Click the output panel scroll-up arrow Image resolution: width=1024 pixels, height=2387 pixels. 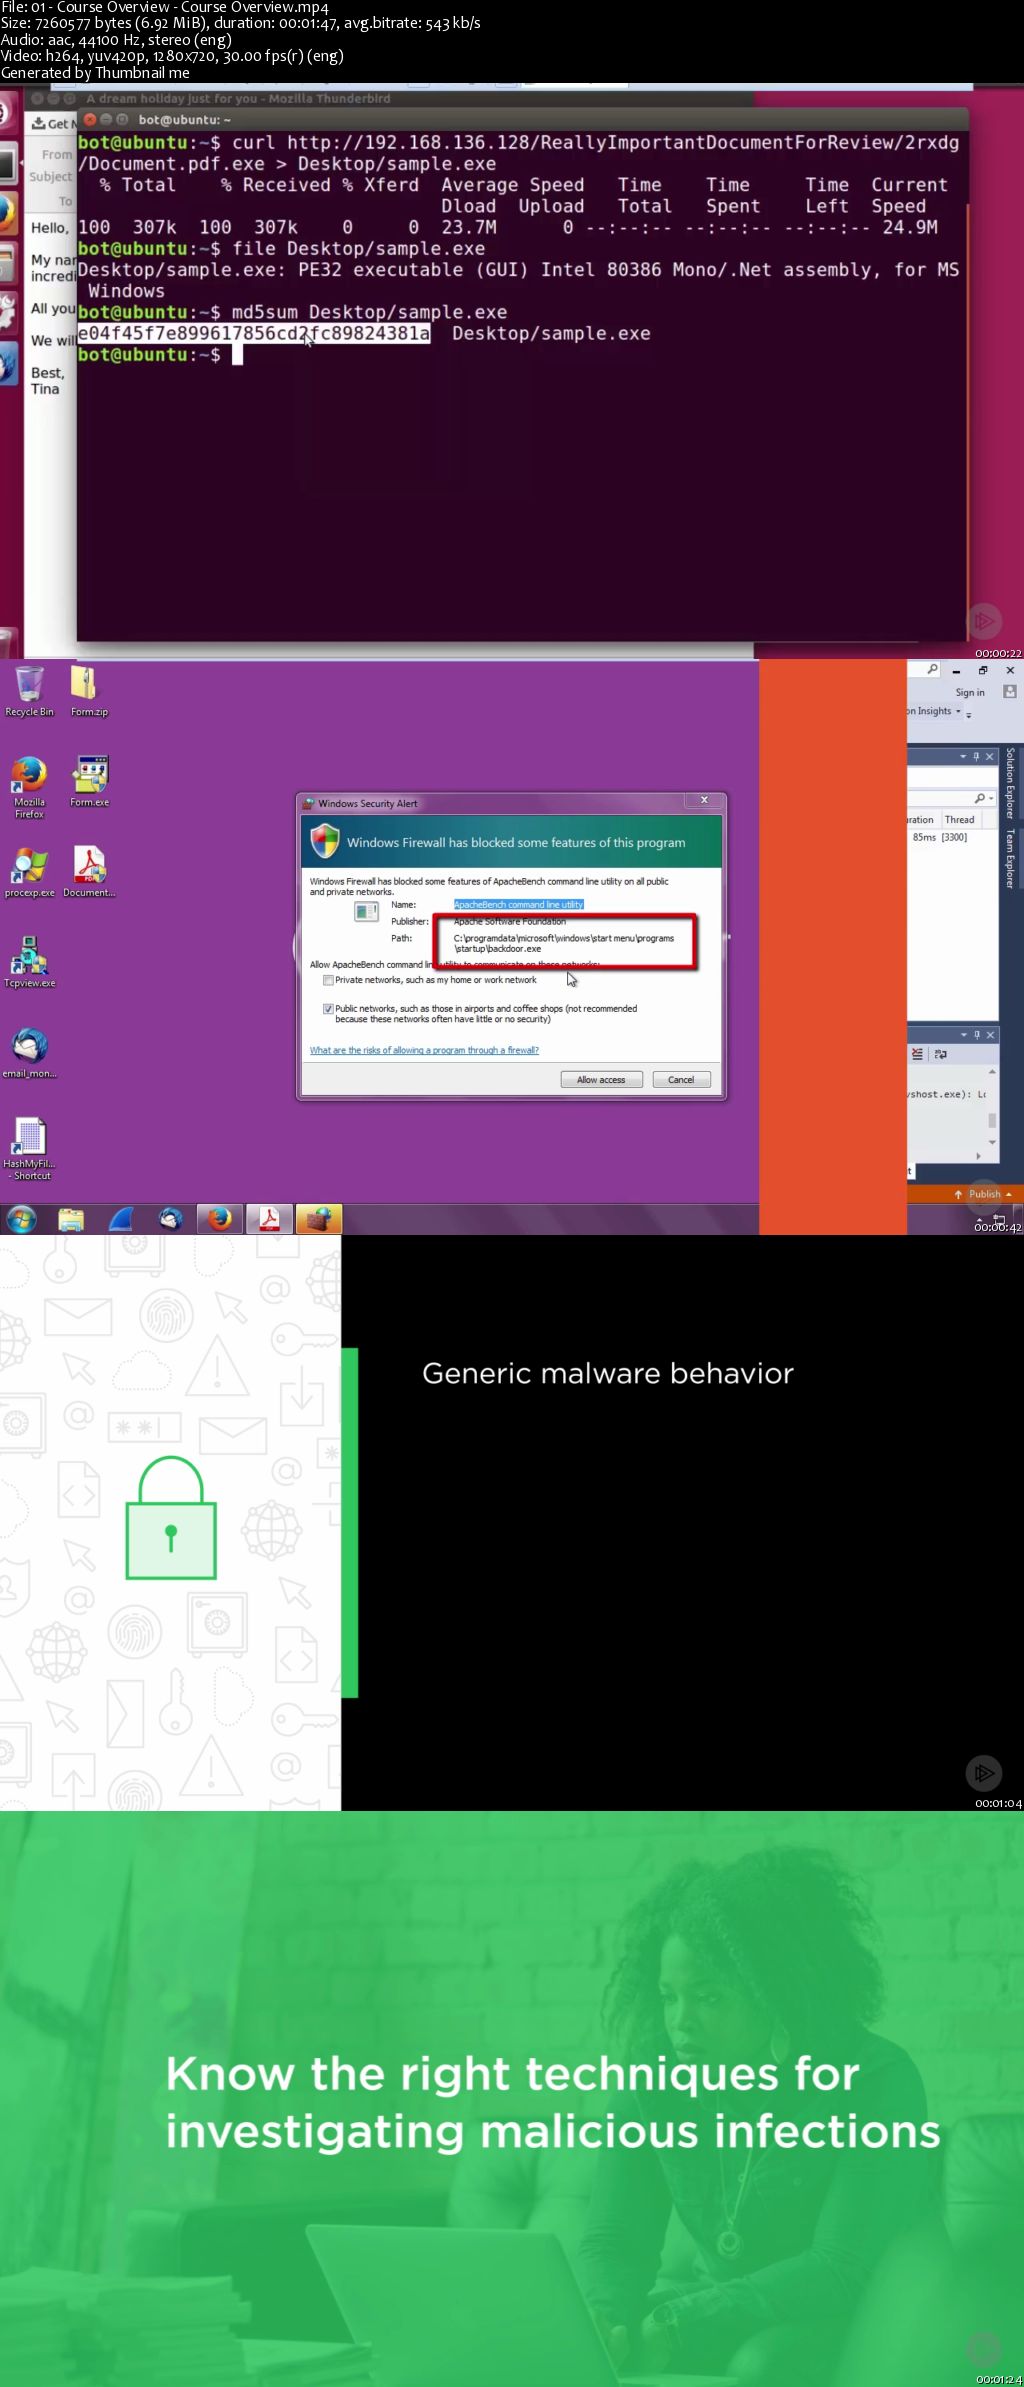point(992,1072)
